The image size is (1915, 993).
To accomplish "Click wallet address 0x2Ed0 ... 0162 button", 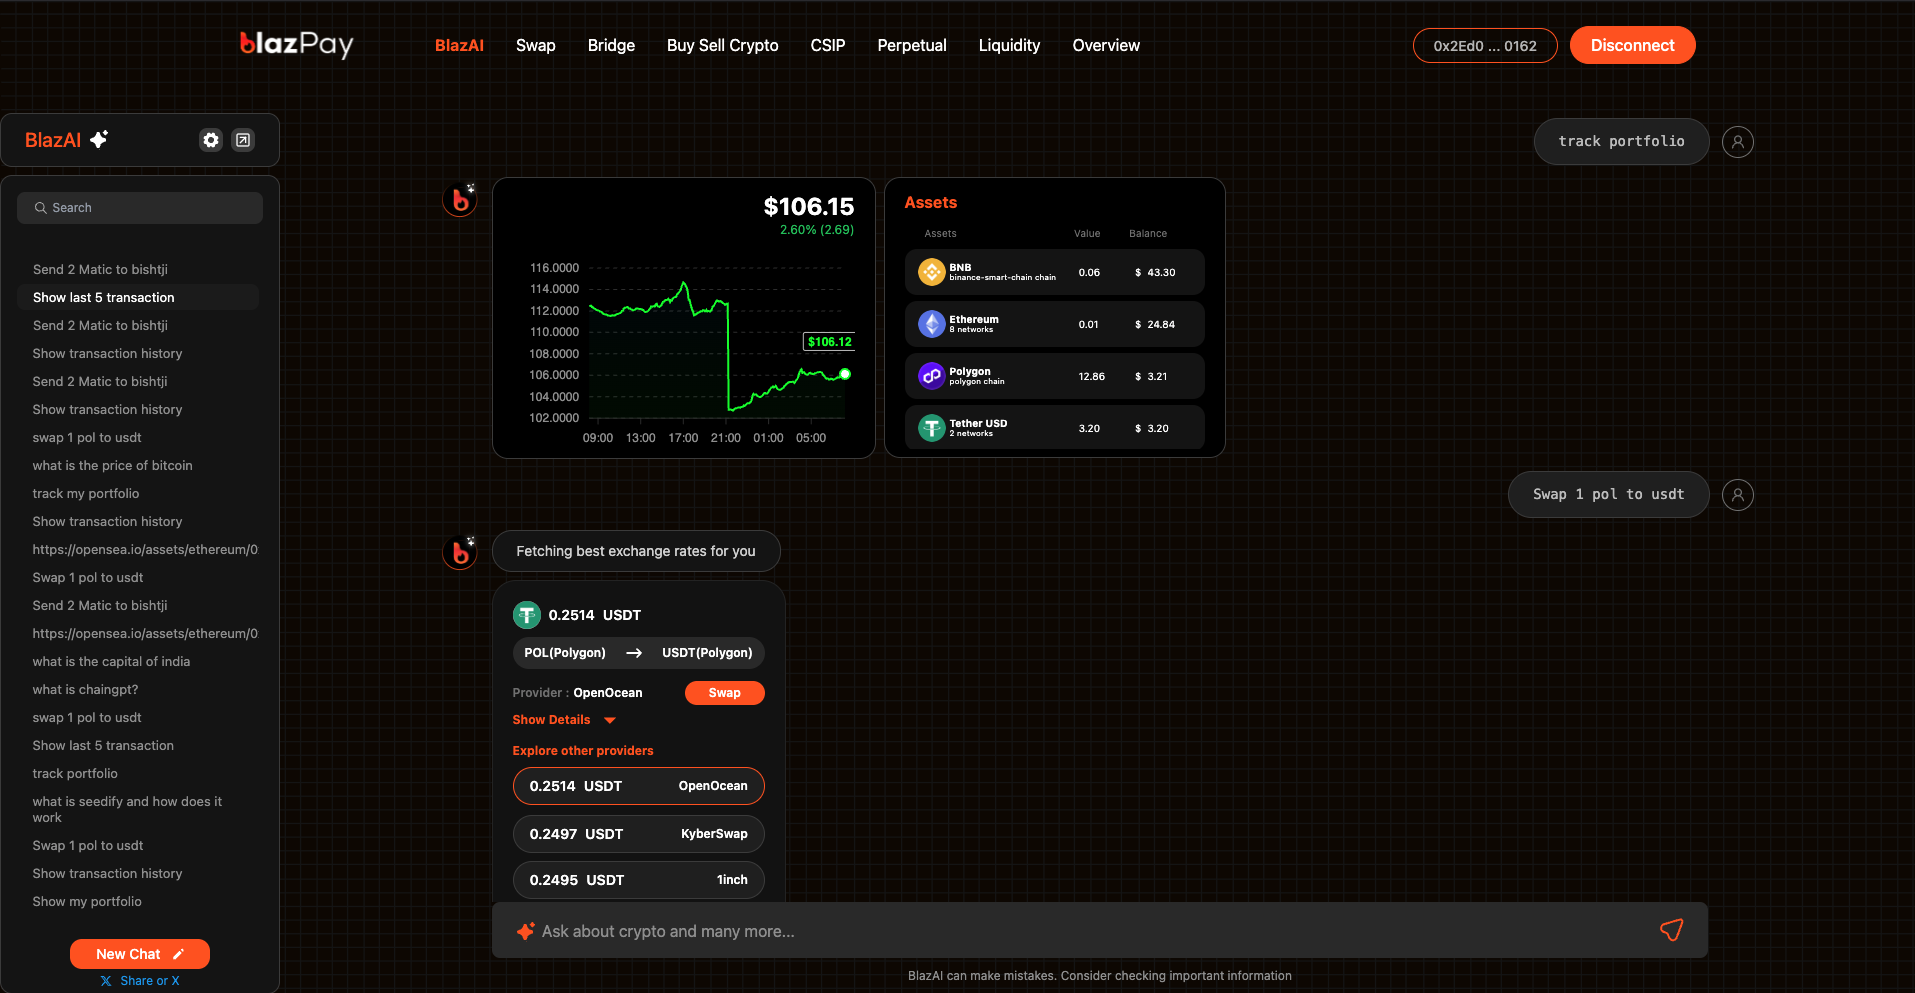I will (1485, 45).
